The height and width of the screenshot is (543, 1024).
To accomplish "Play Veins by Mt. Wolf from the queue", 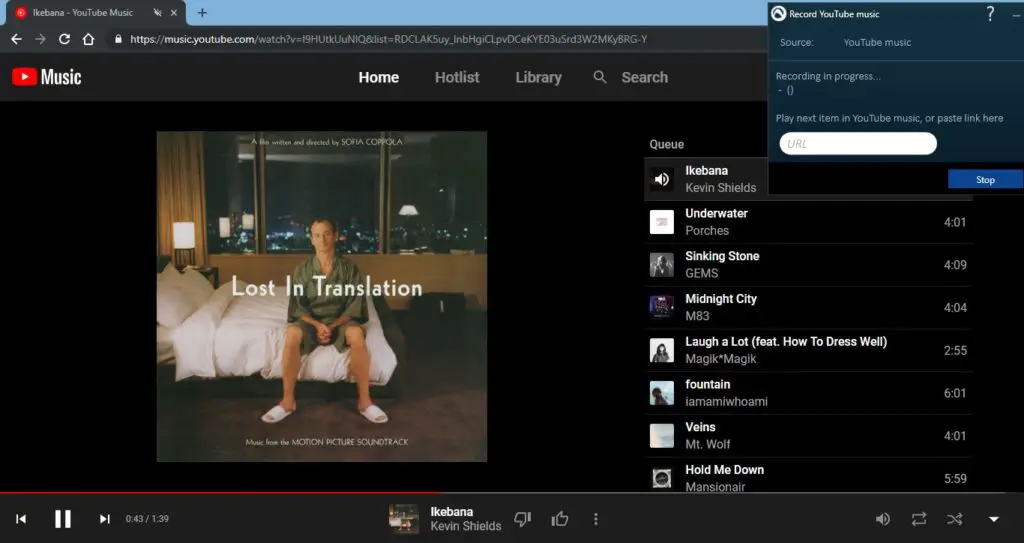I will tap(808, 436).
